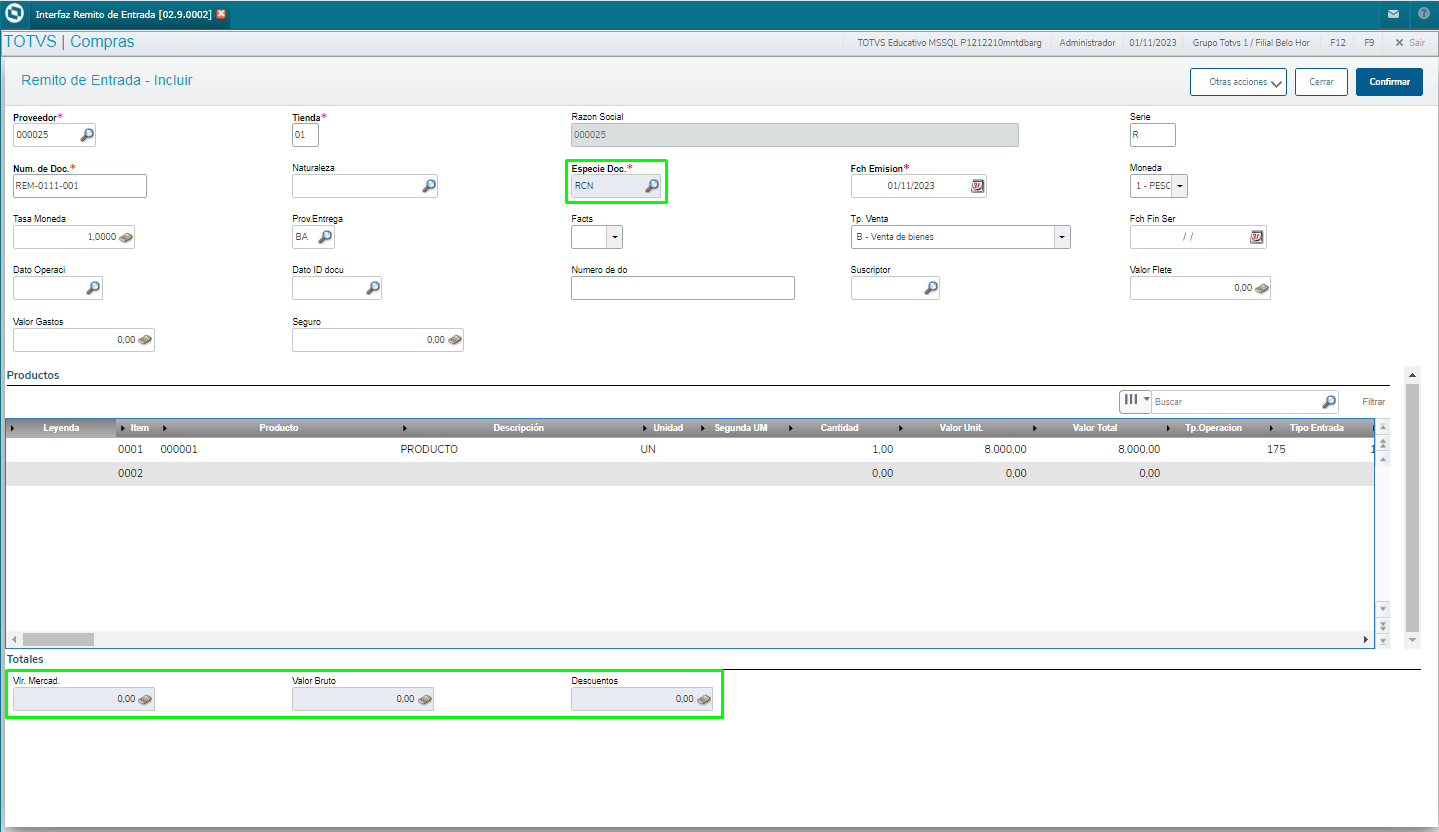Open Dato ID docu lookup magnifier

(373, 288)
